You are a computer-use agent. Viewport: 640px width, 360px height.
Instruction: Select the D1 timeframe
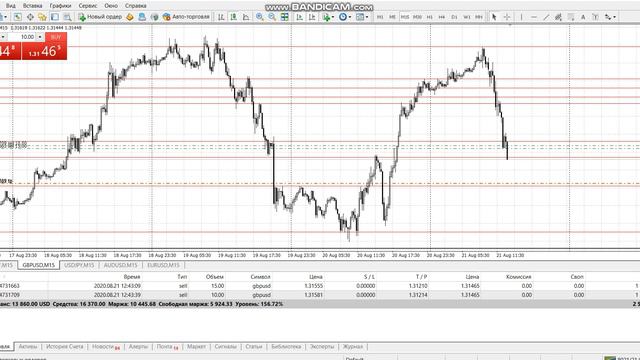(x=454, y=17)
